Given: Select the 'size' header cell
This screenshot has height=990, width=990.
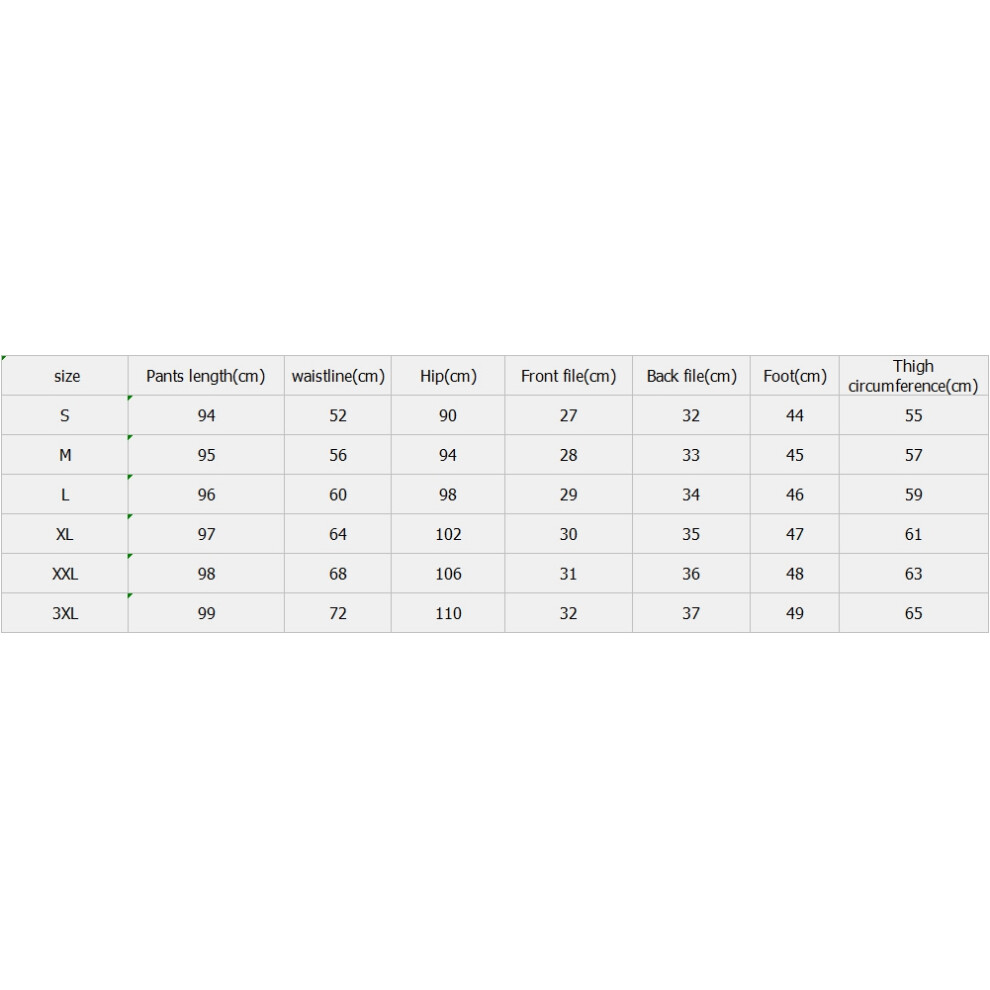Looking at the screenshot, I should [x=64, y=376].
